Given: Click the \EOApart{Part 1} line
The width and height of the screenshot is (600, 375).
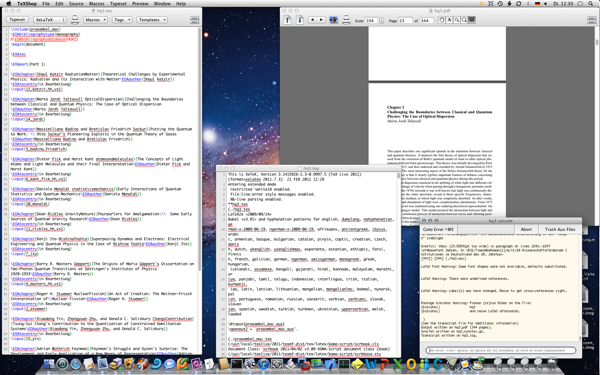Looking at the screenshot, I should click(x=28, y=64).
